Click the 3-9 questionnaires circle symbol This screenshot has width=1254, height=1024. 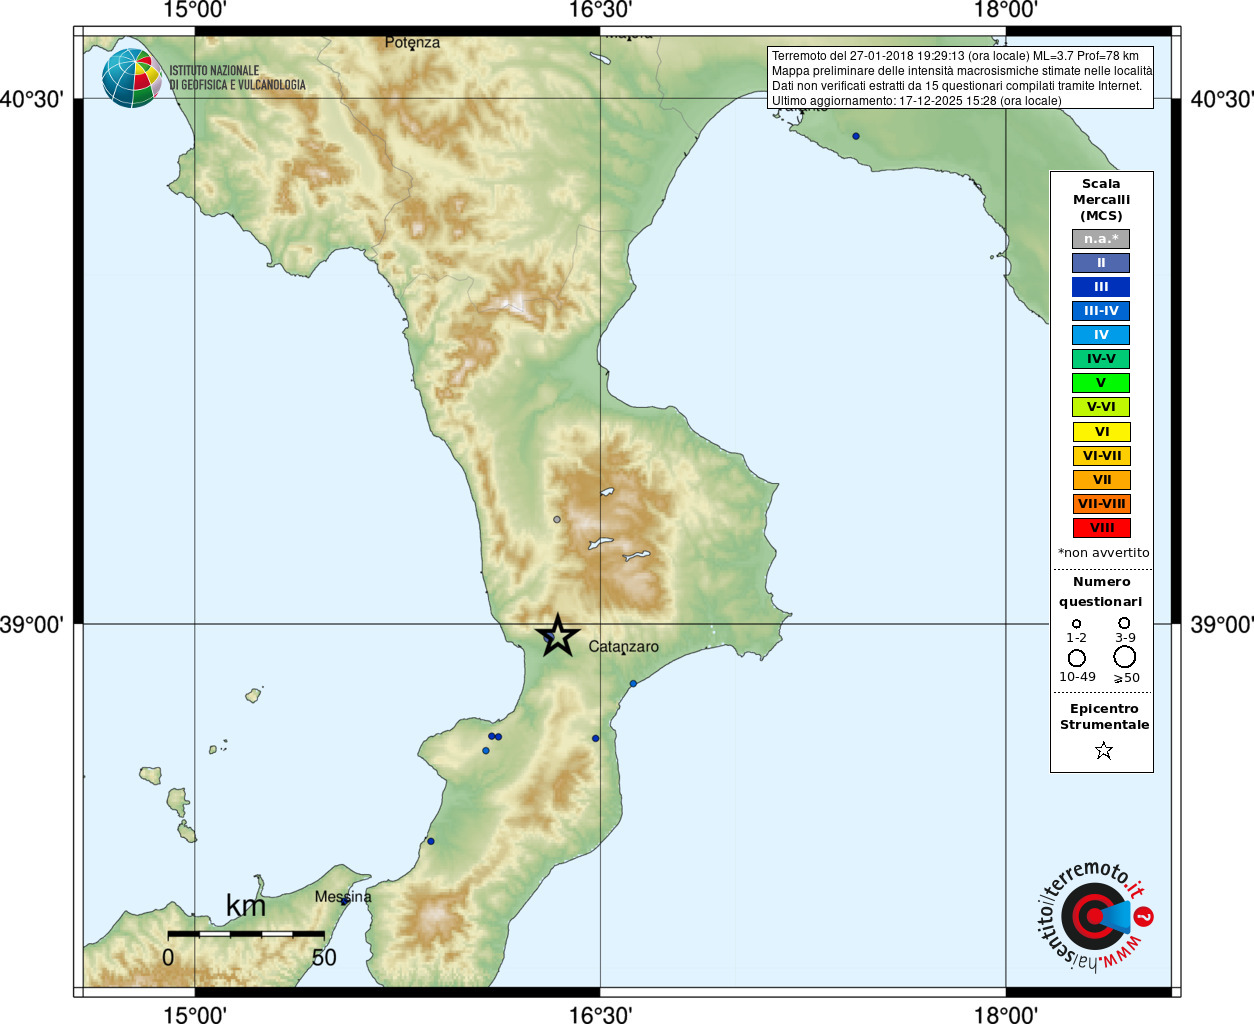(x=1124, y=622)
